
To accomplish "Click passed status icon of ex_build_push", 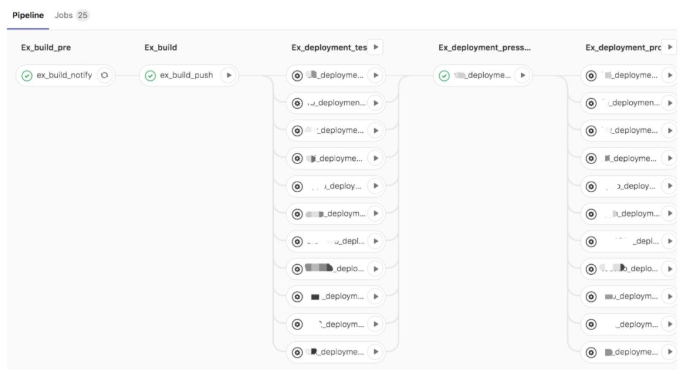I will pyautogui.click(x=150, y=76).
